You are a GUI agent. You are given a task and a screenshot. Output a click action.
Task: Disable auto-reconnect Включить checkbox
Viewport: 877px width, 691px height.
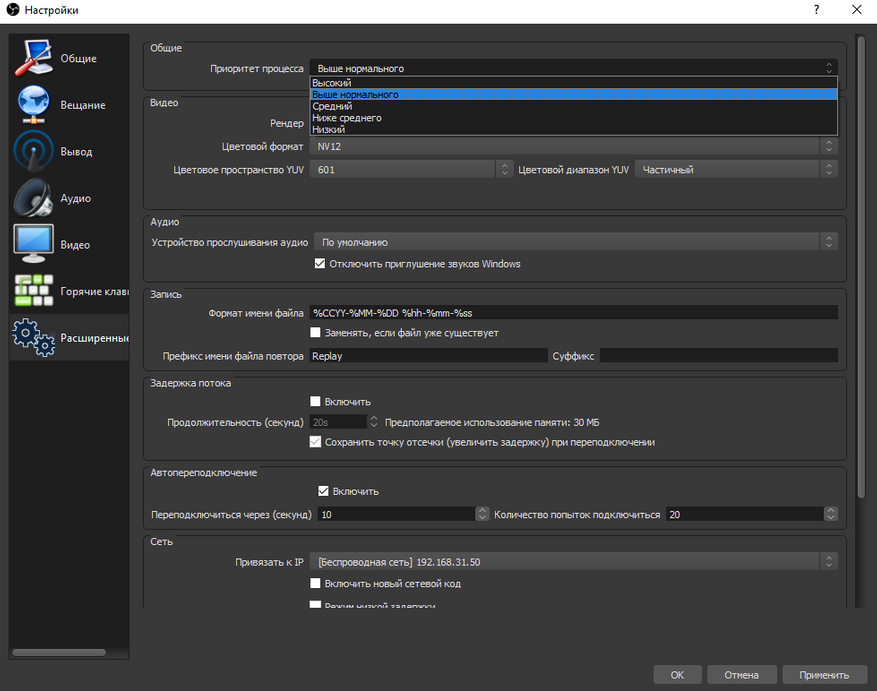pyautogui.click(x=323, y=491)
